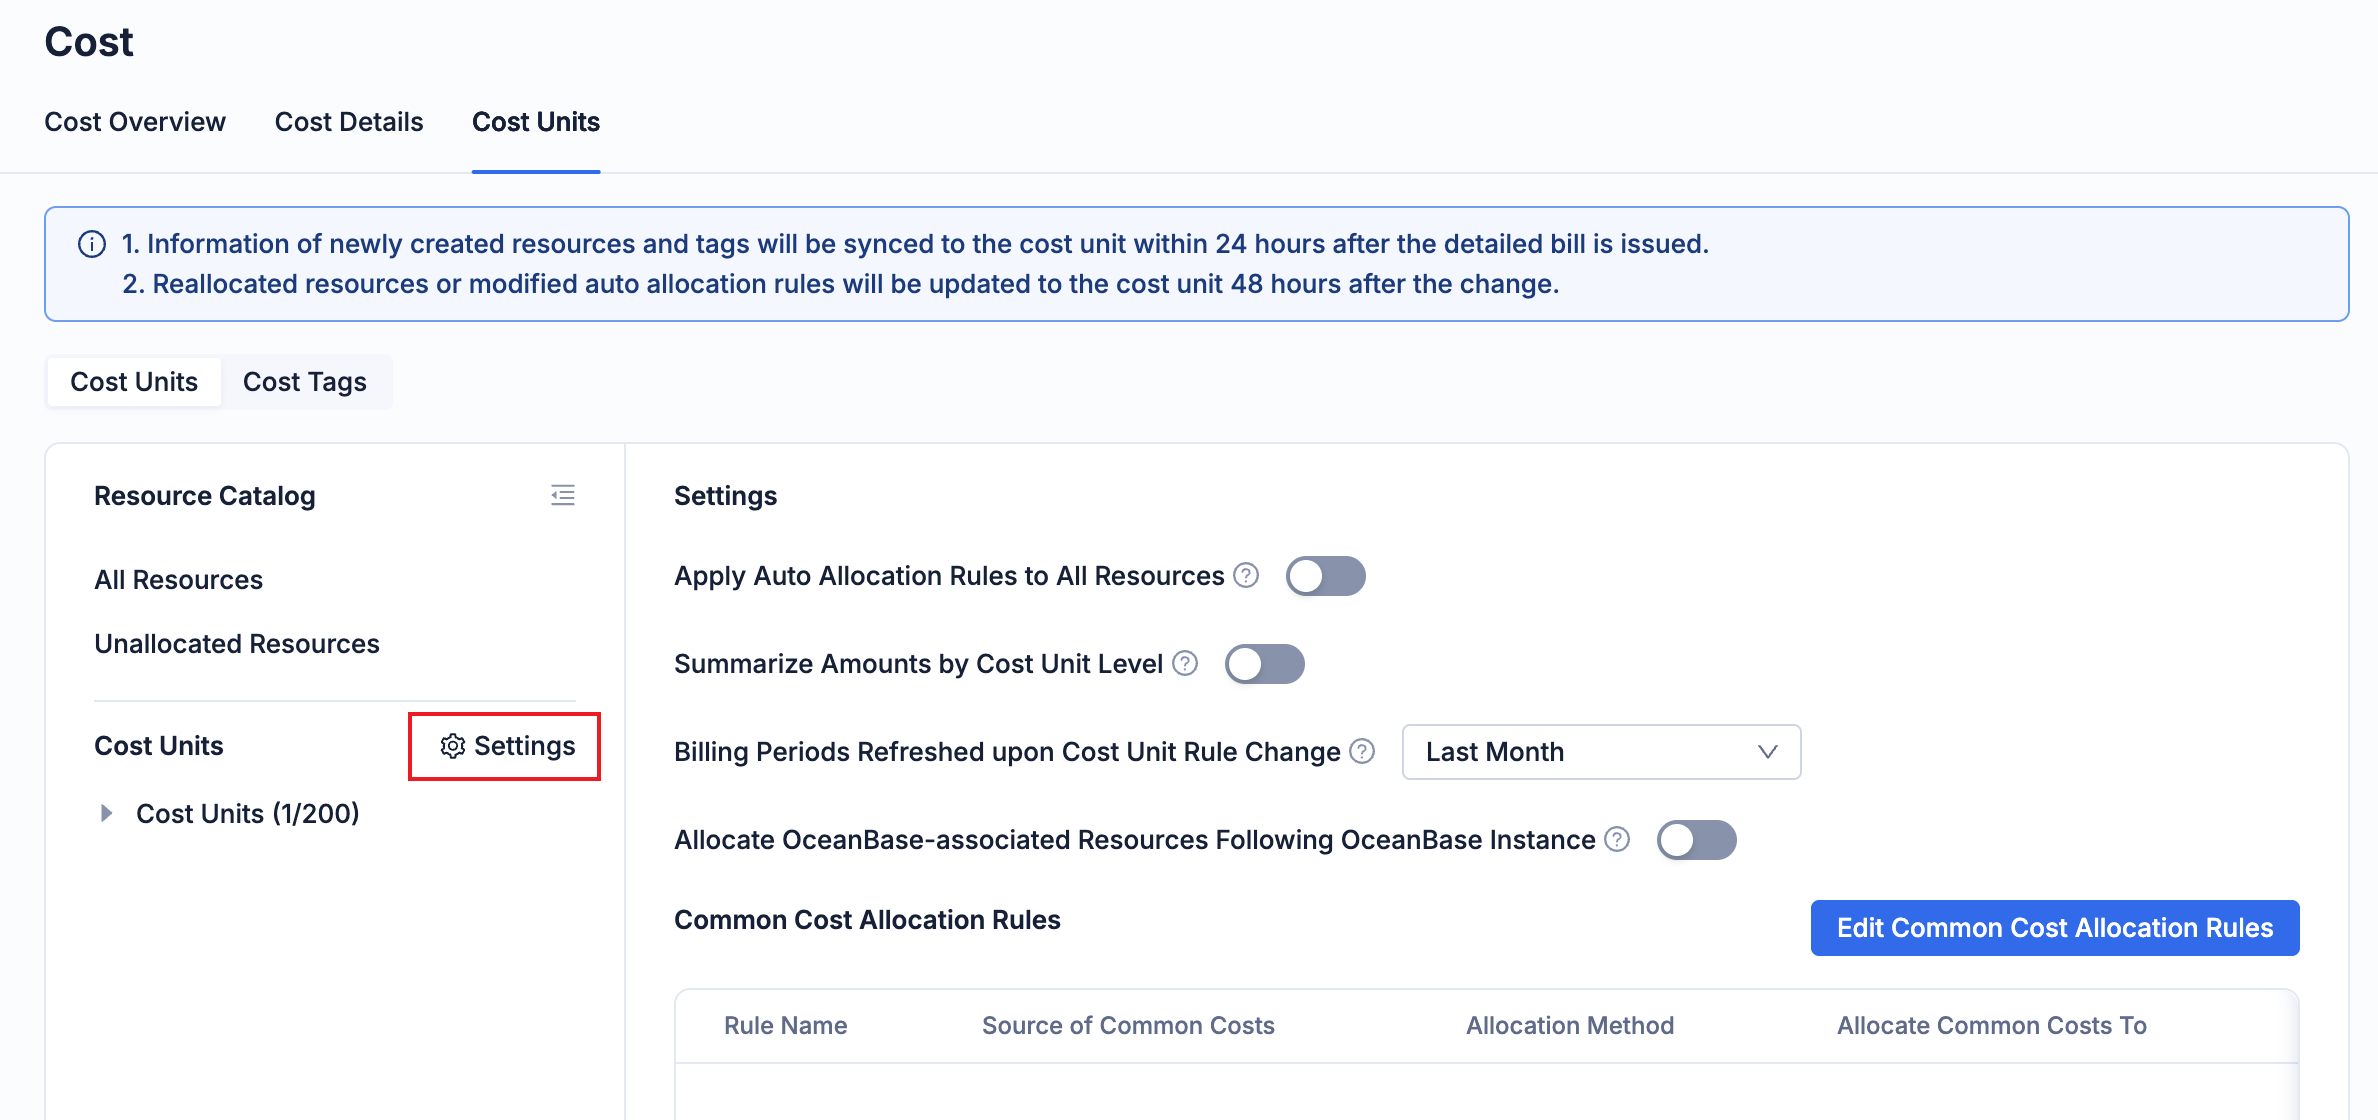Click help icon beside Billing Periods Refreshed
The height and width of the screenshot is (1120, 2378).
coord(1362,751)
